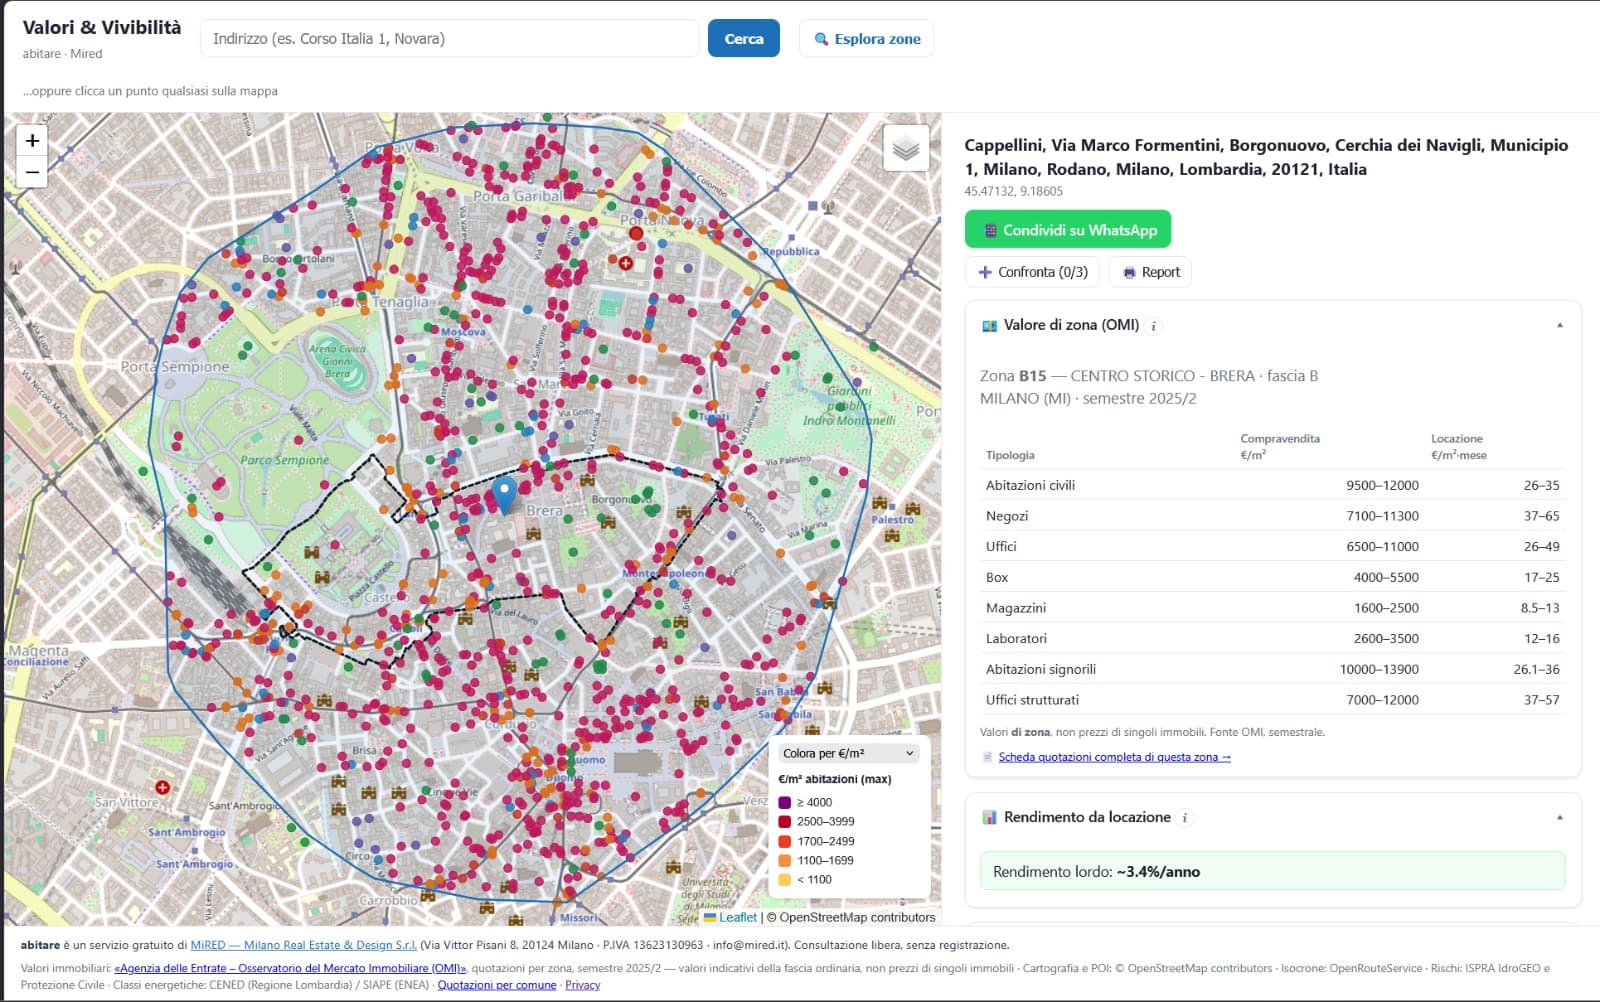Click the 1700–2499 legend swatch
The height and width of the screenshot is (1002, 1600).
coord(785,841)
